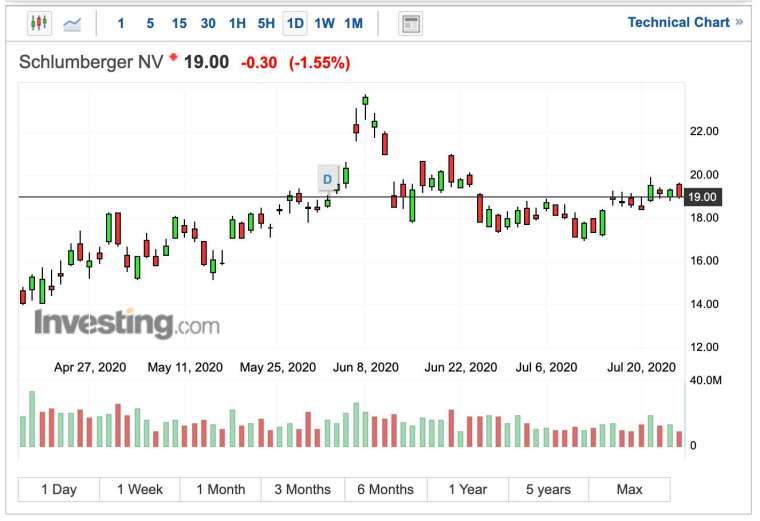Viewport: 760px width, 521px height.
Task: Open the news overlay panel icon
Action: 411,23
